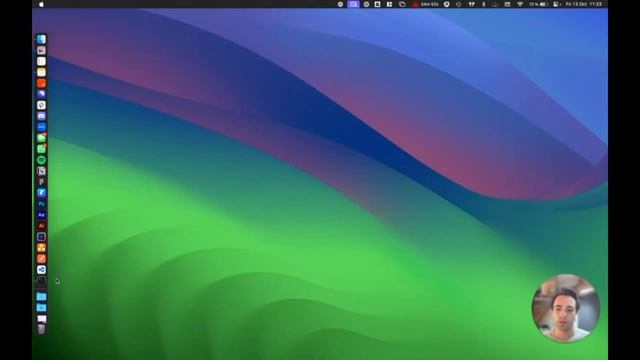This screenshot has height=360, width=640.
Task: Open the yellow Notes app in Dock
Action: tap(41, 72)
